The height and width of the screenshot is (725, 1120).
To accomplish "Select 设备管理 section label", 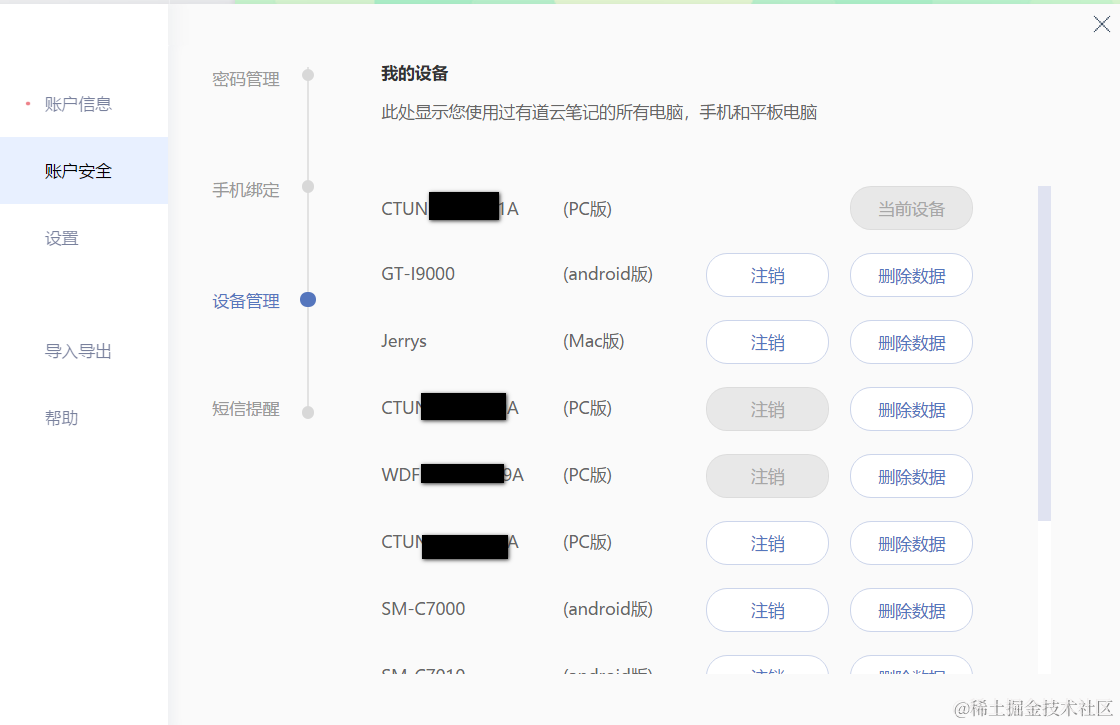I will pyautogui.click(x=246, y=301).
